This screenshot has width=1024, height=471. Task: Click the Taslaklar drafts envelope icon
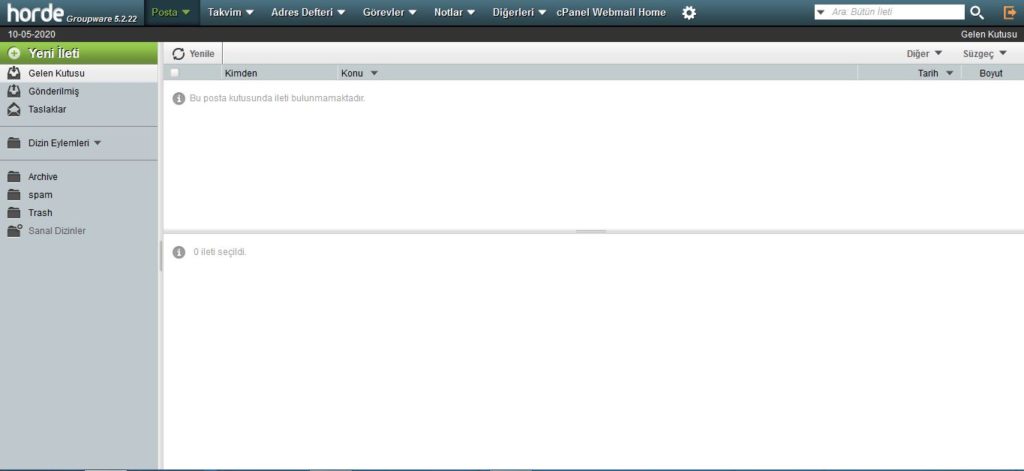[14, 109]
